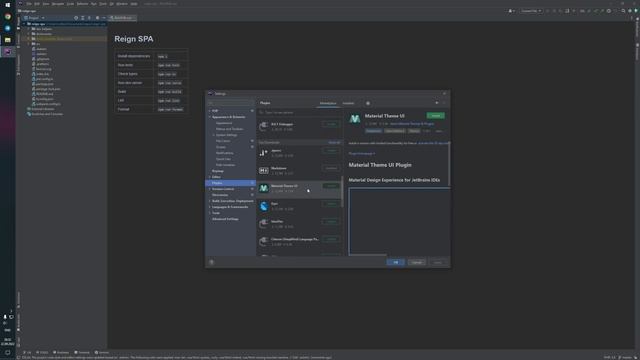This screenshot has width=640, height=360.
Task: Click Show all link in plugin list
Action: [x=334, y=142]
